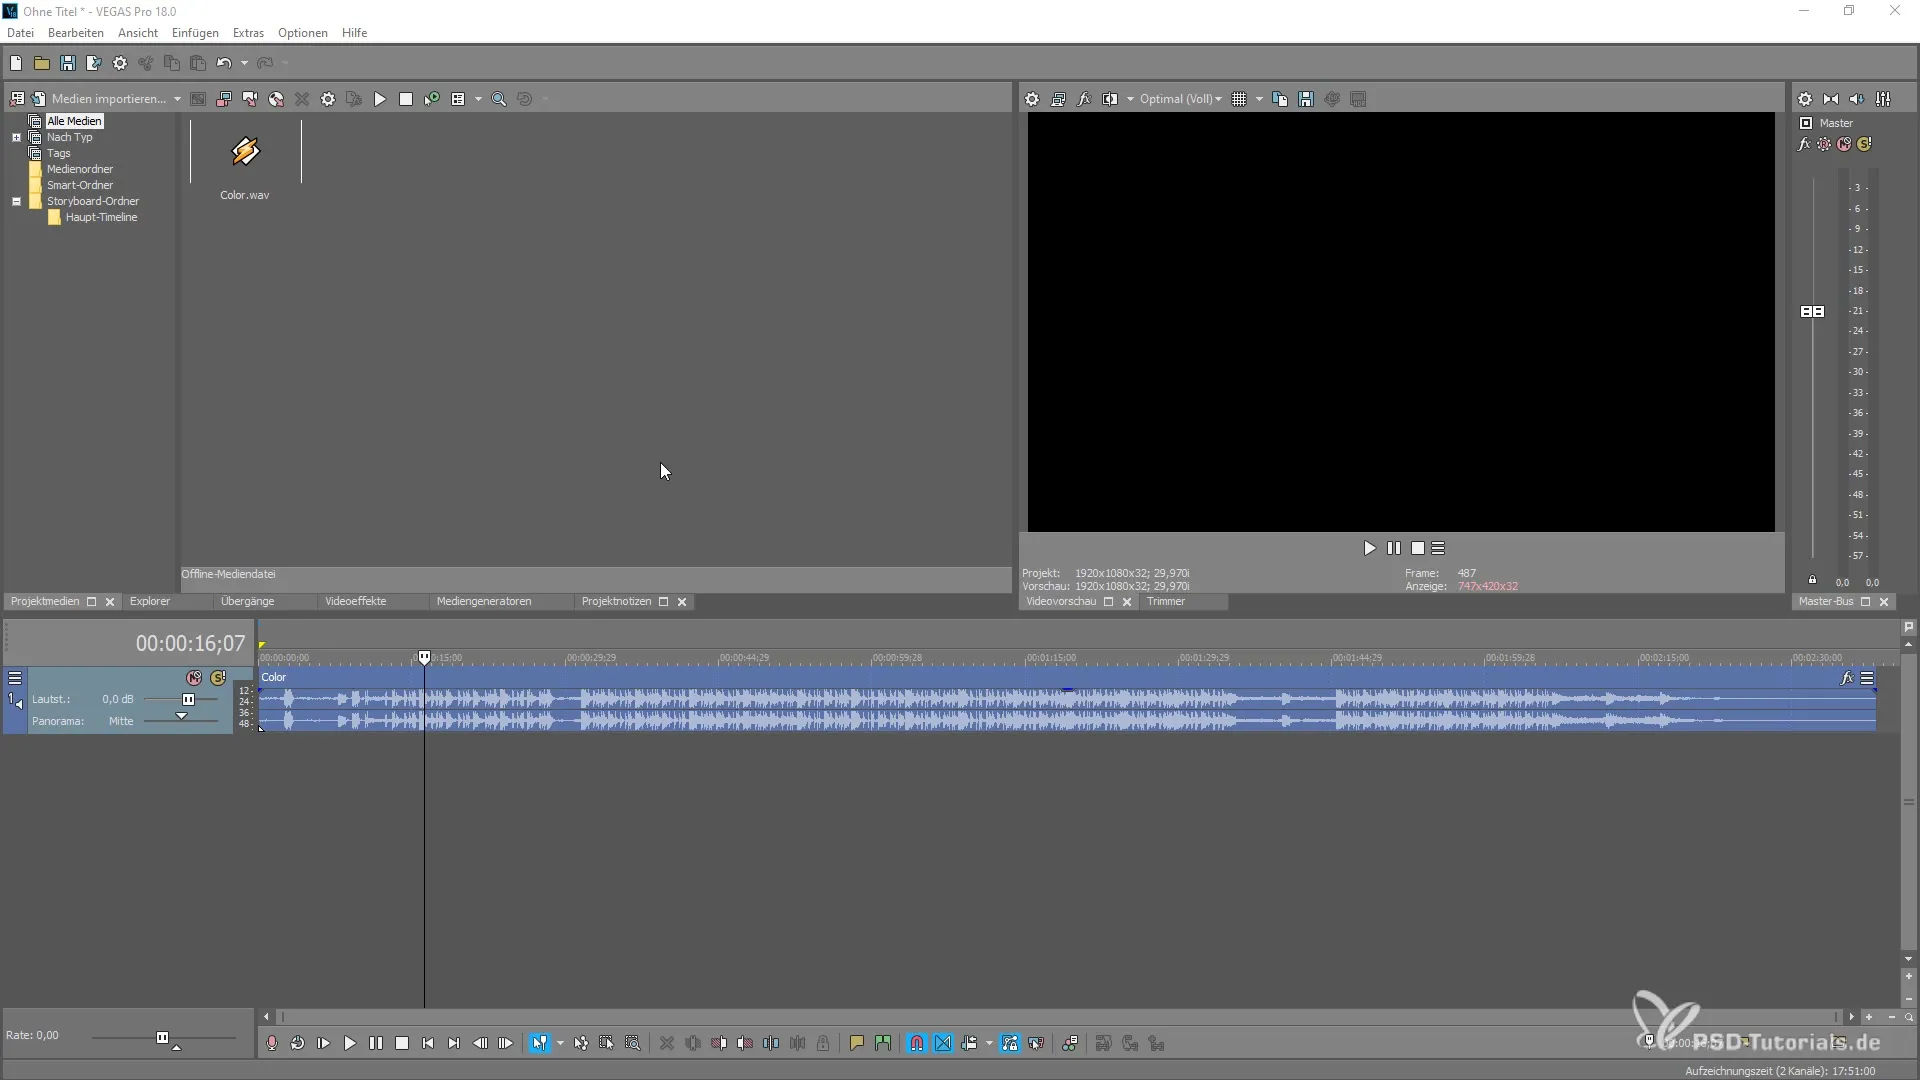Image resolution: width=1920 pixels, height=1080 pixels.
Task: Open the Extras menu
Action: pos(248,33)
